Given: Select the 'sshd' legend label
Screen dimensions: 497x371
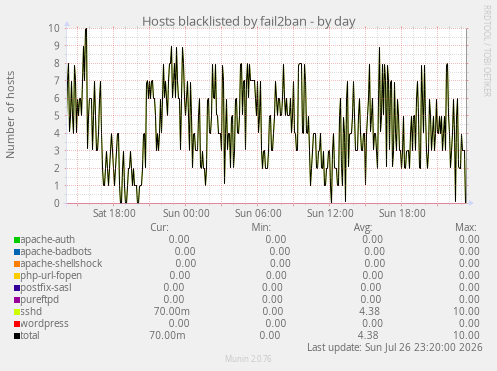Looking at the screenshot, I should click(31, 312).
